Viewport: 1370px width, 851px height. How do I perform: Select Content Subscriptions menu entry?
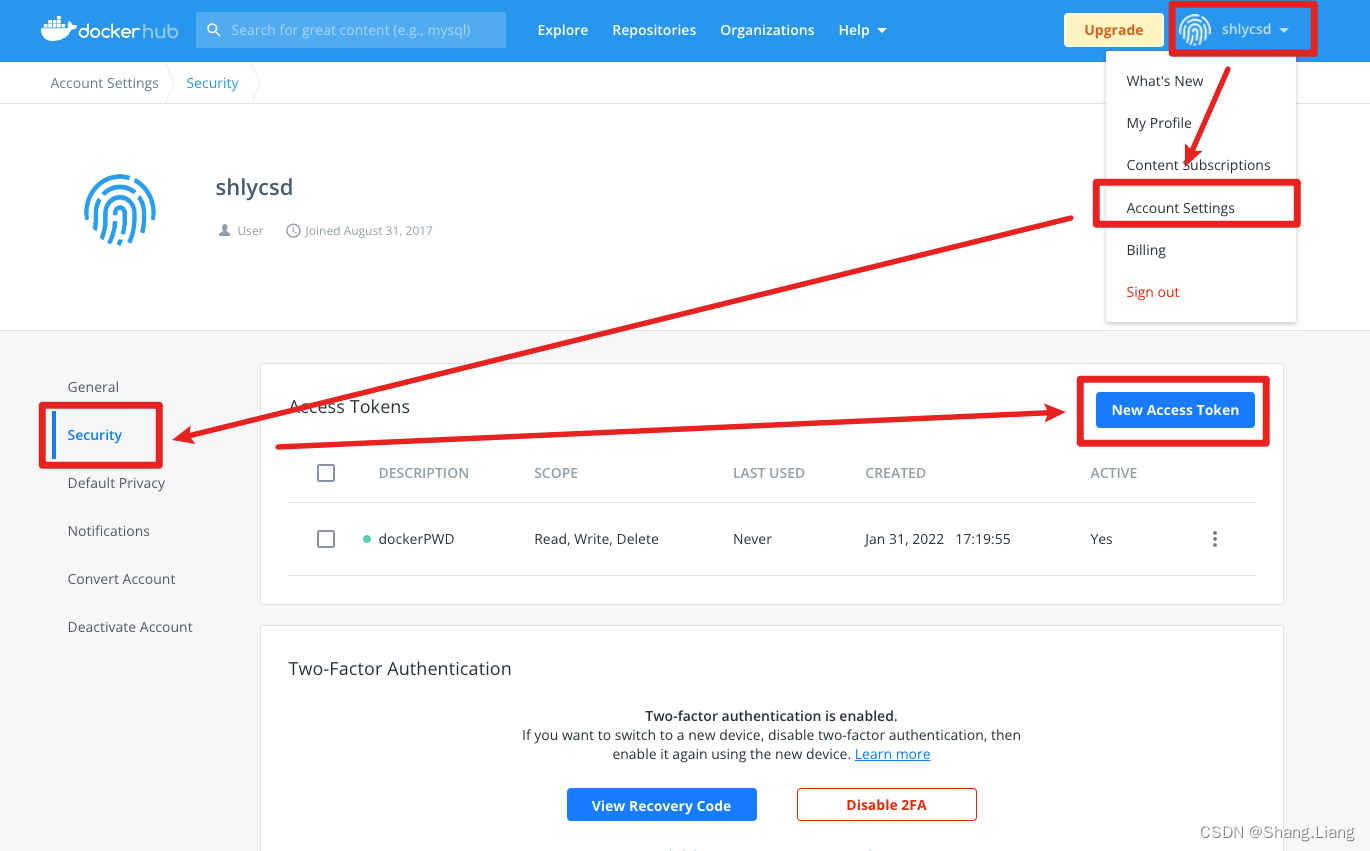click(1198, 165)
